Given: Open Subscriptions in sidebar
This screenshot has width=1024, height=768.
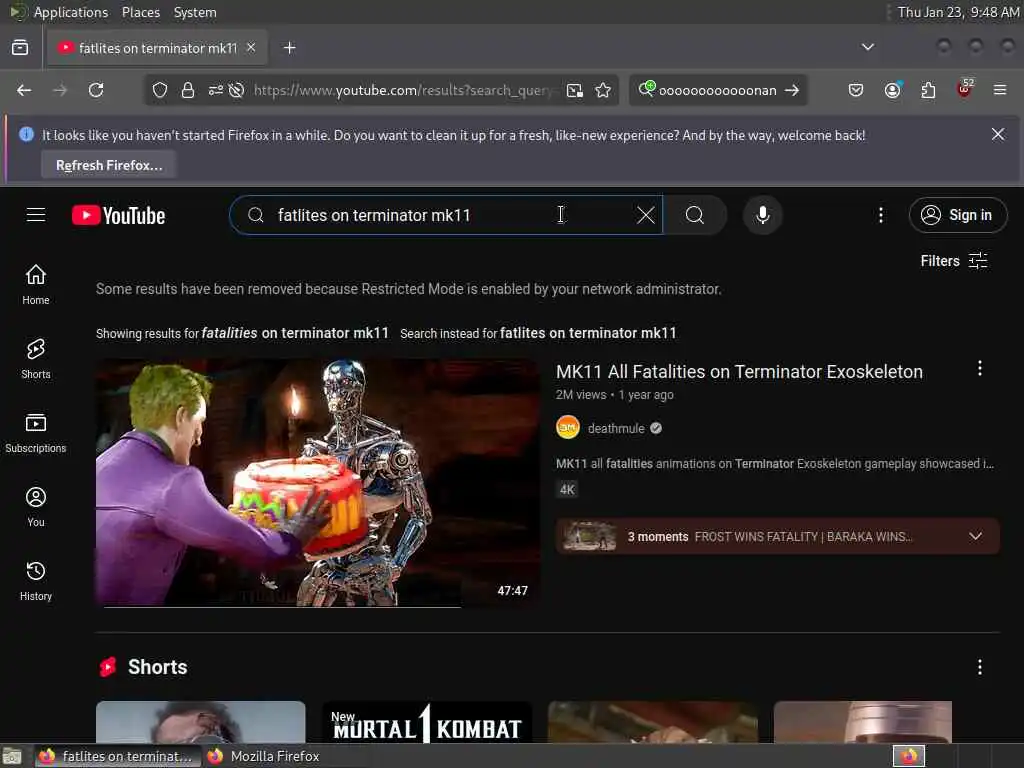Looking at the screenshot, I should (36, 432).
